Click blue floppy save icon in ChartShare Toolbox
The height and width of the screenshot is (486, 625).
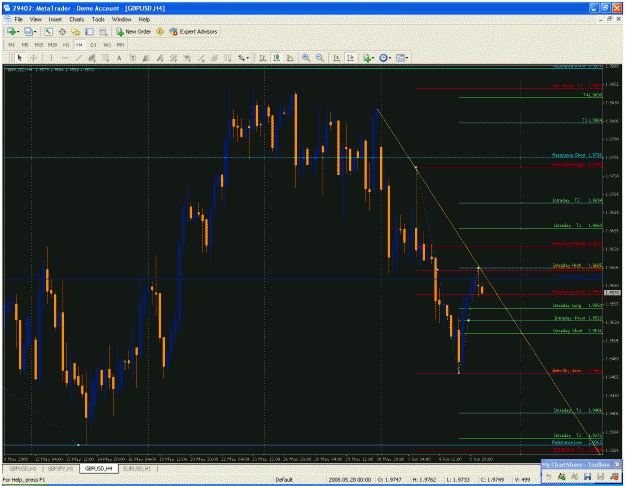point(587,476)
